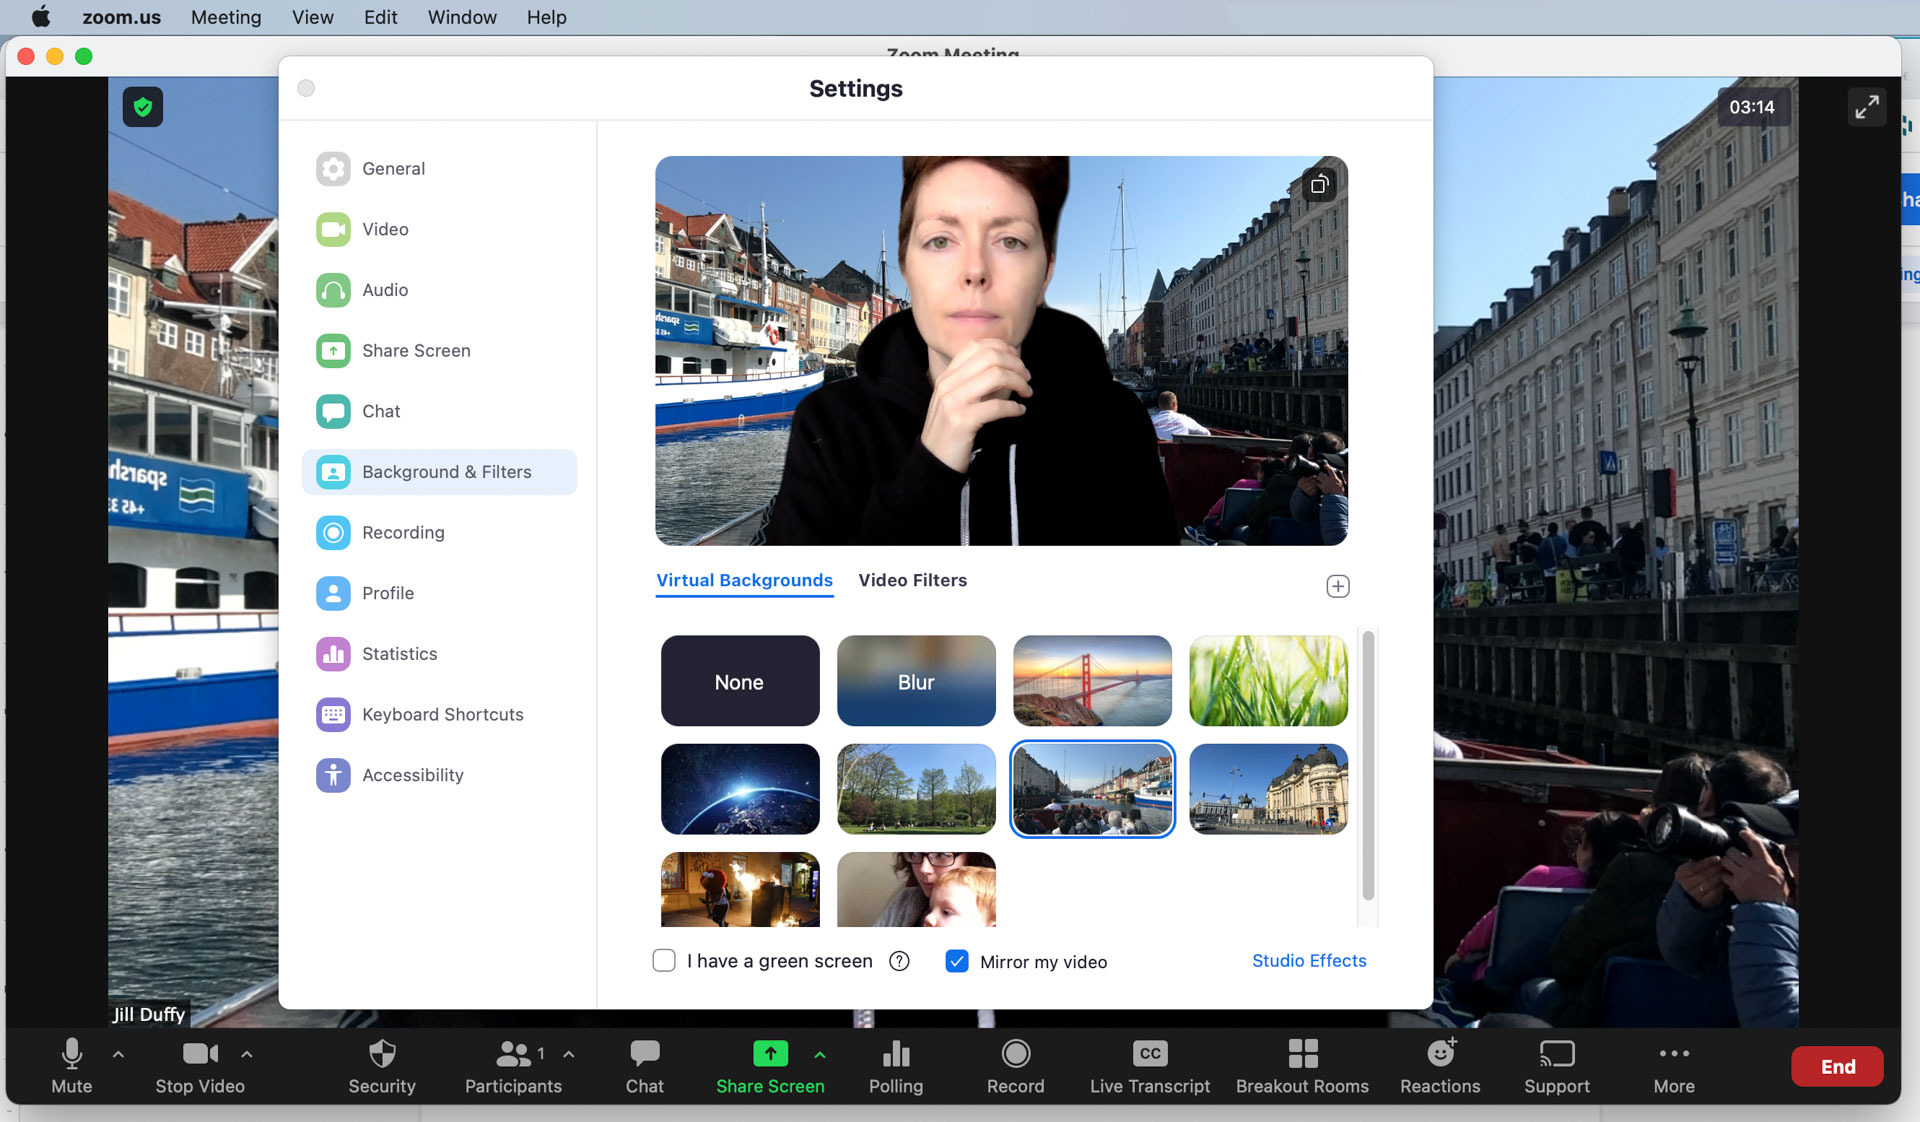Choose Earth from space background
This screenshot has height=1122, width=1920.
click(740, 789)
